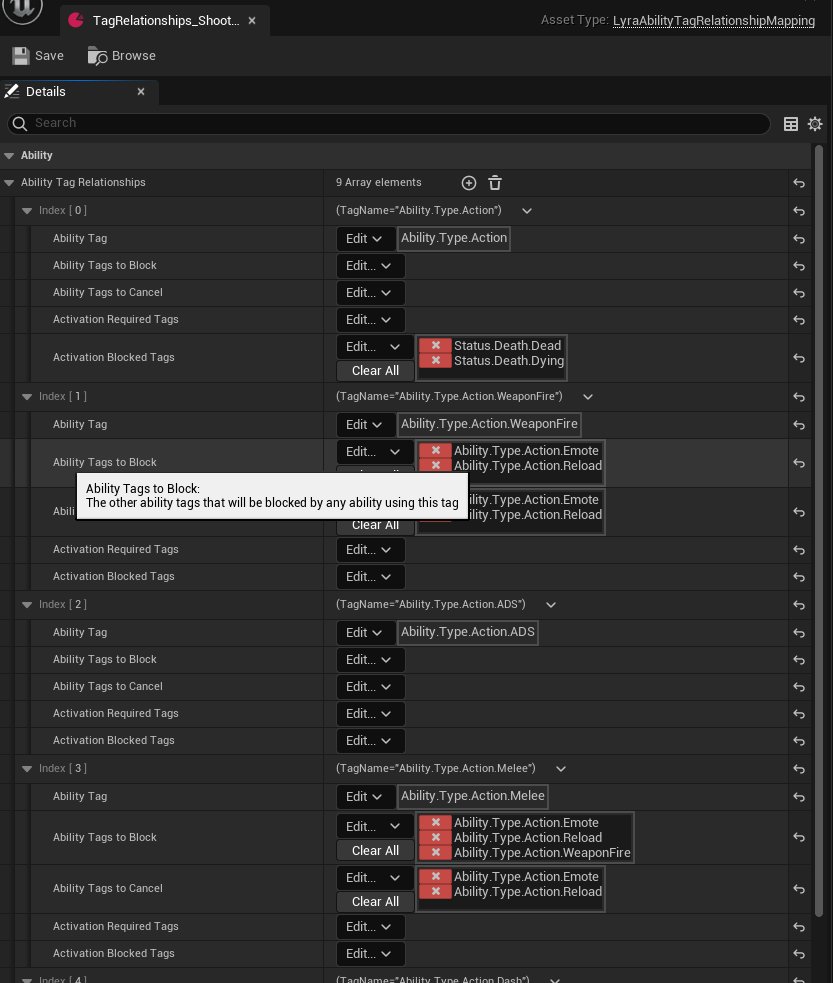Collapse Index [0] element
The image size is (833, 983).
[27, 211]
